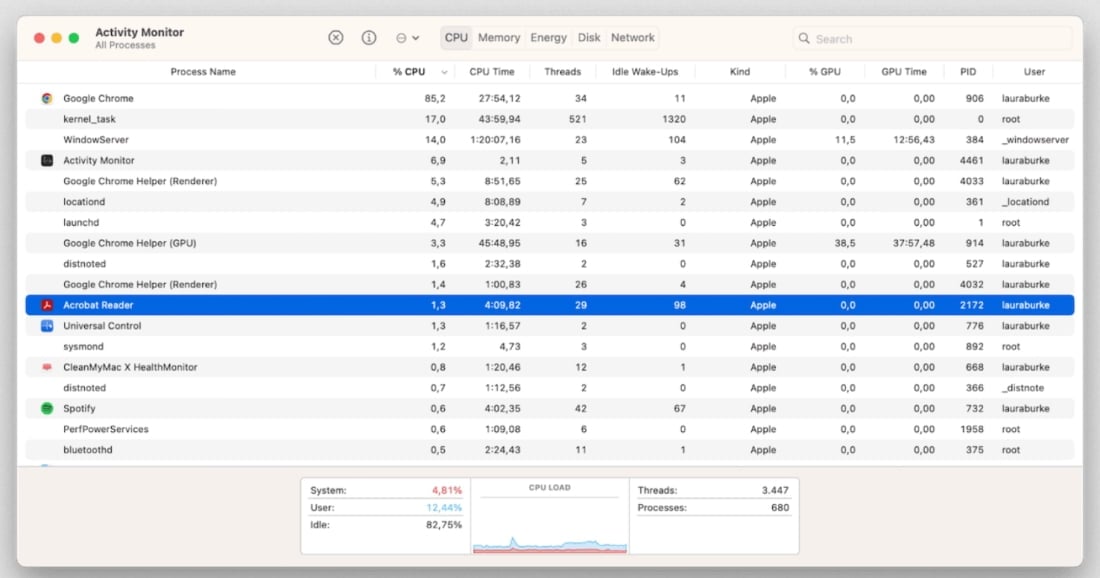Toggle sort order on % CPU column
The image size is (1100, 578).
(x=409, y=72)
